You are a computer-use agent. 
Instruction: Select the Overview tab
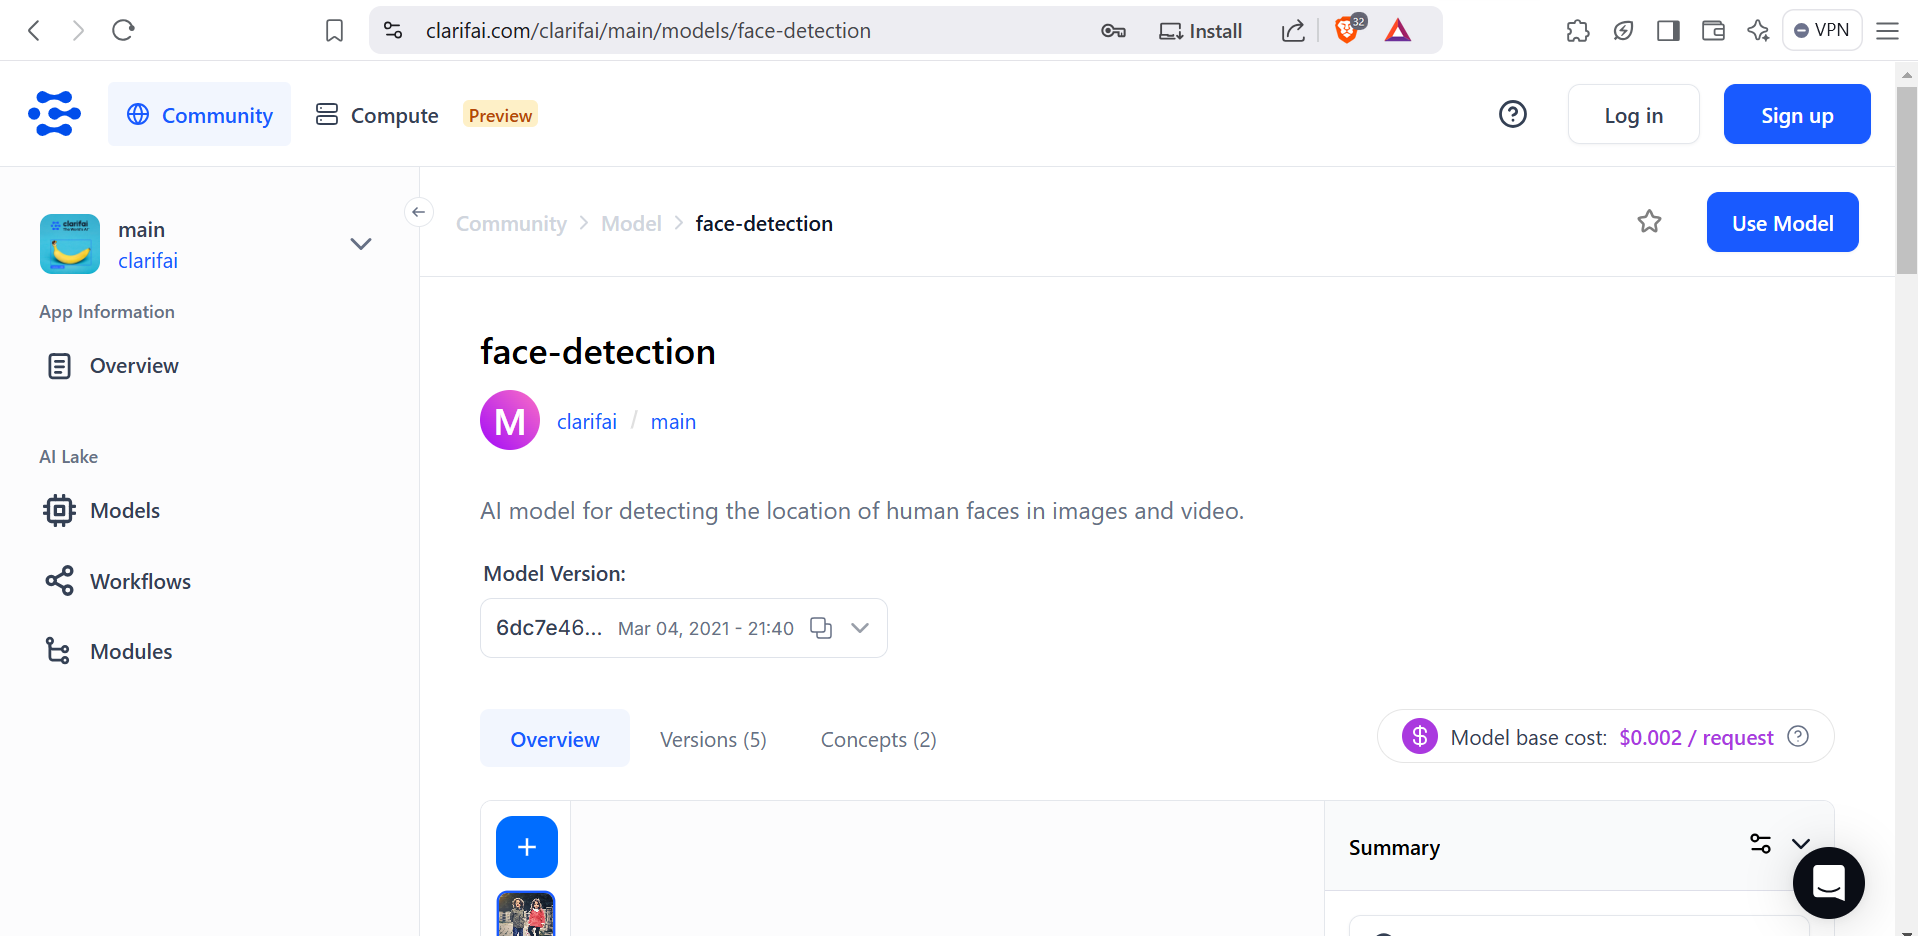coord(555,739)
